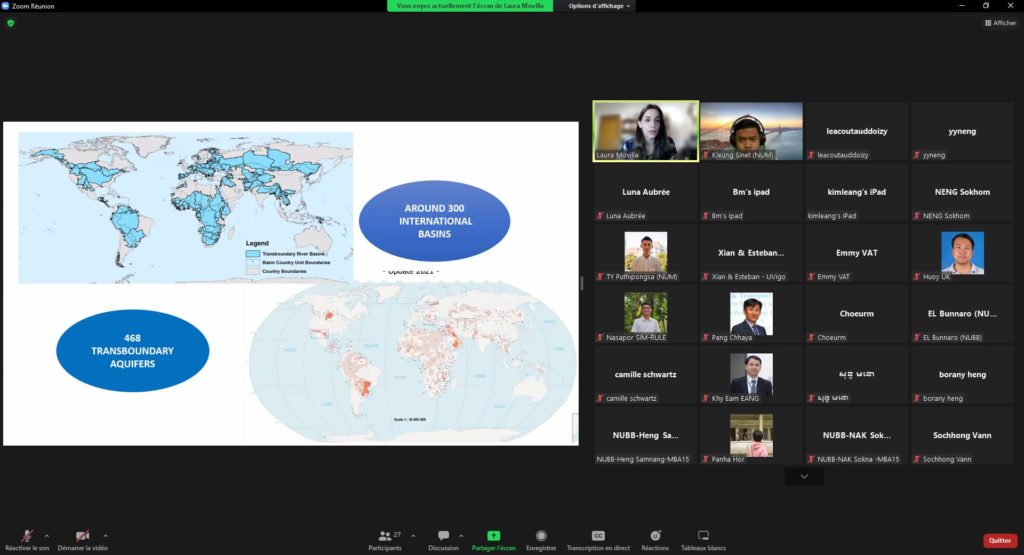Click the Afficher view button
1024x555 pixels.
[x=1000, y=23]
